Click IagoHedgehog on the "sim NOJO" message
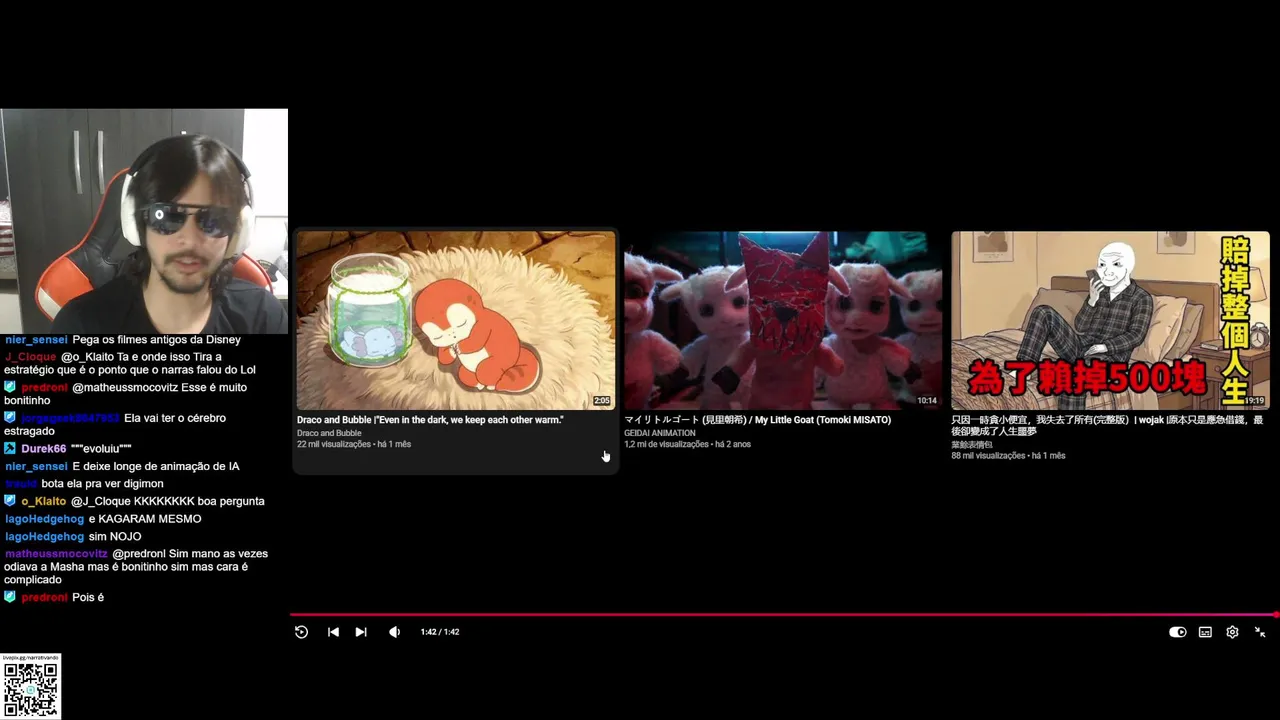Image resolution: width=1280 pixels, height=720 pixels. [44, 537]
